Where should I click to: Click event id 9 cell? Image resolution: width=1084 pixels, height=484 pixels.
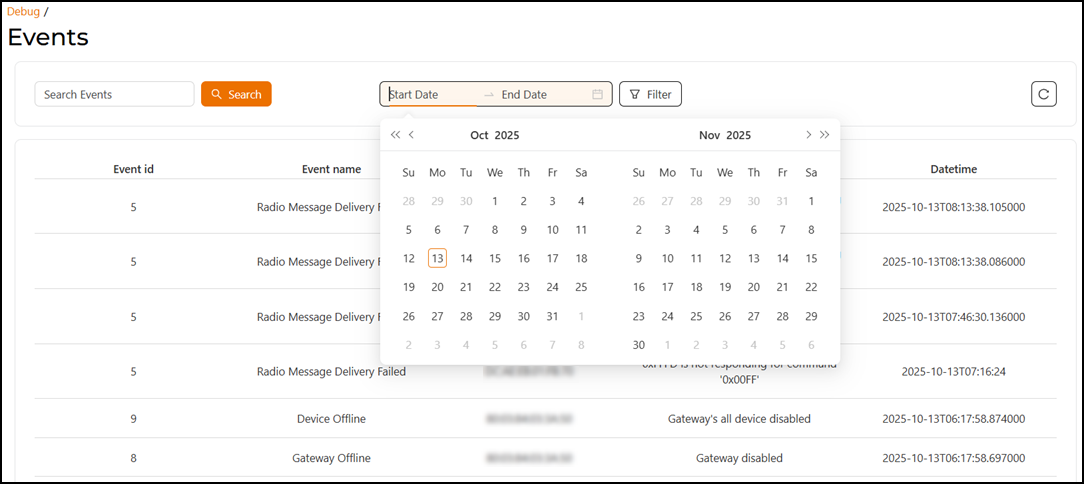[133, 419]
